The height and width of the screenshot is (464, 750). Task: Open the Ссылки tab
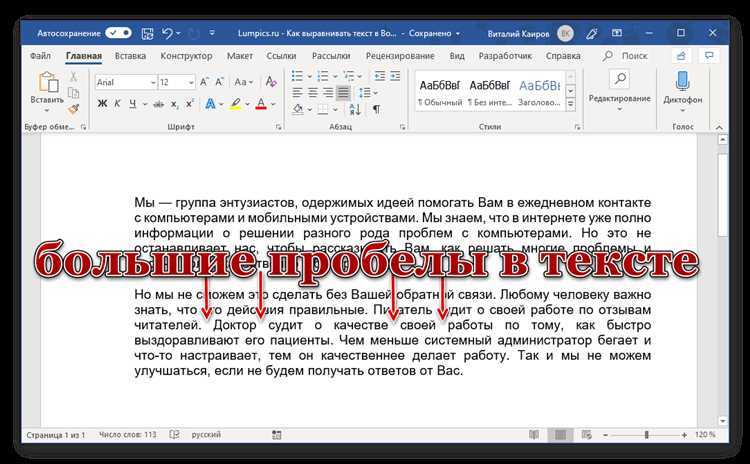[x=281, y=56]
